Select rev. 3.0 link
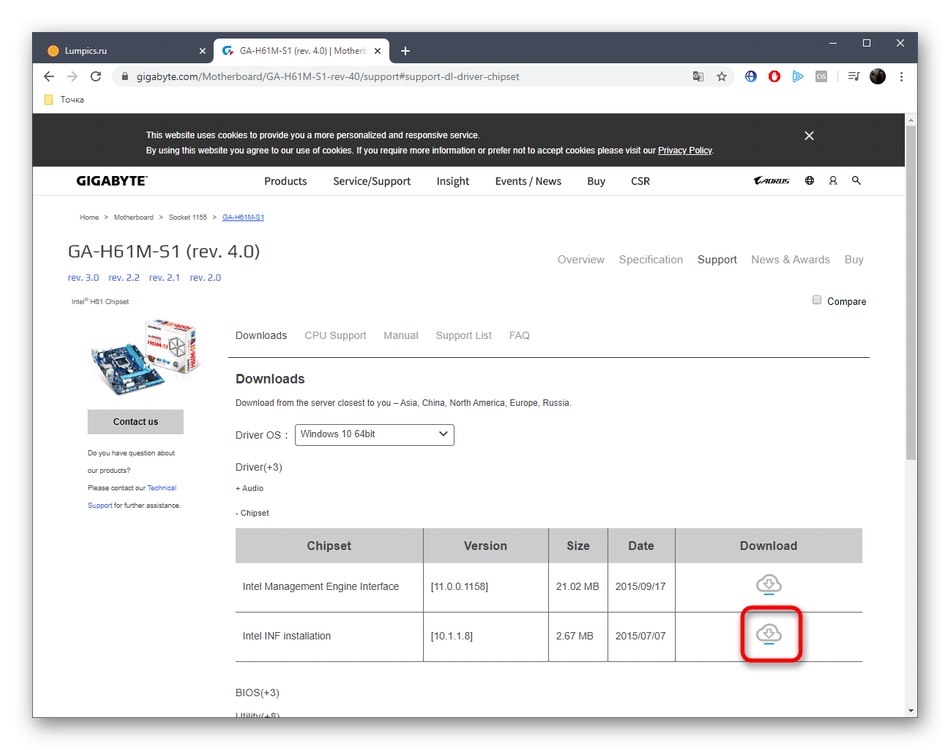 [83, 277]
